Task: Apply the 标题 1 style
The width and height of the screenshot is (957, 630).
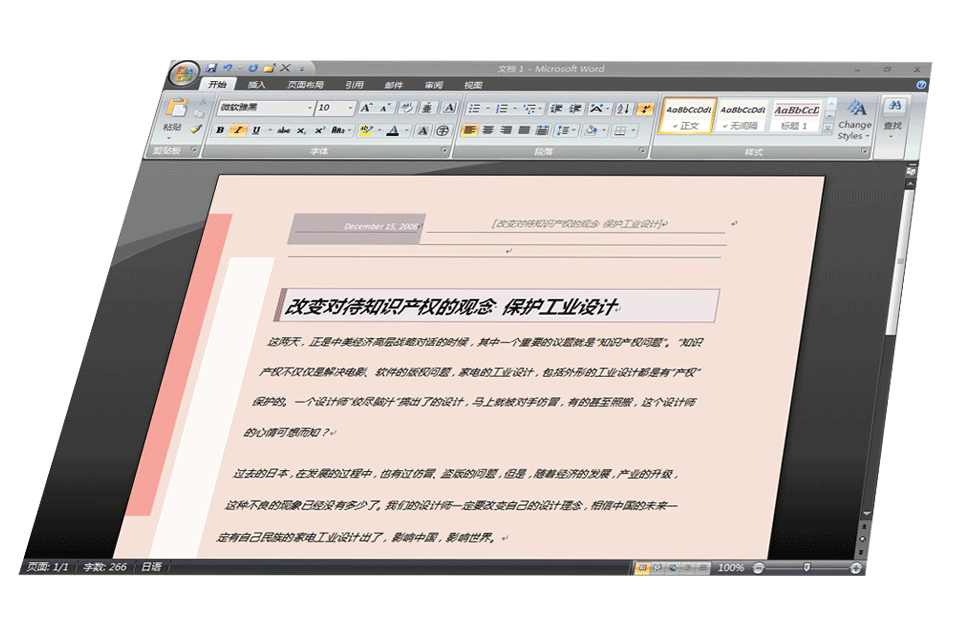Action: pyautogui.click(x=796, y=116)
